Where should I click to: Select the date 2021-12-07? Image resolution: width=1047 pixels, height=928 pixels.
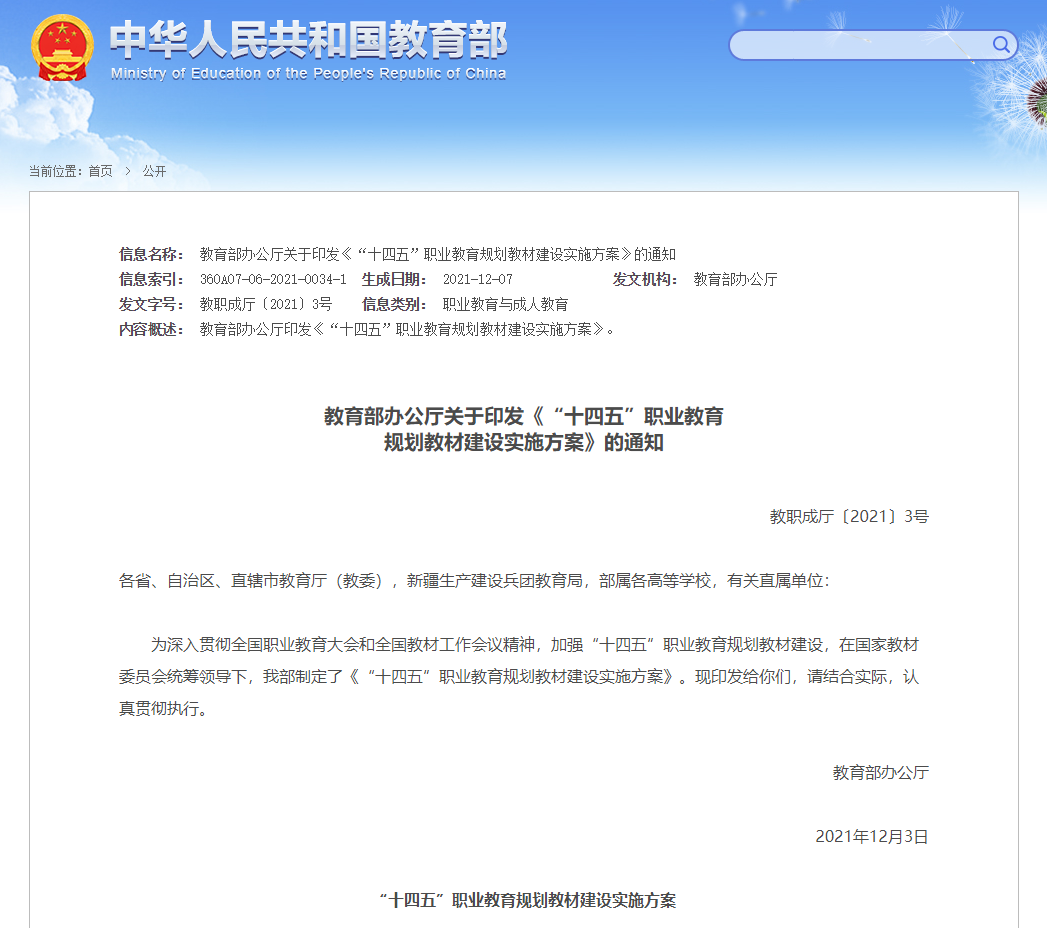pos(478,279)
